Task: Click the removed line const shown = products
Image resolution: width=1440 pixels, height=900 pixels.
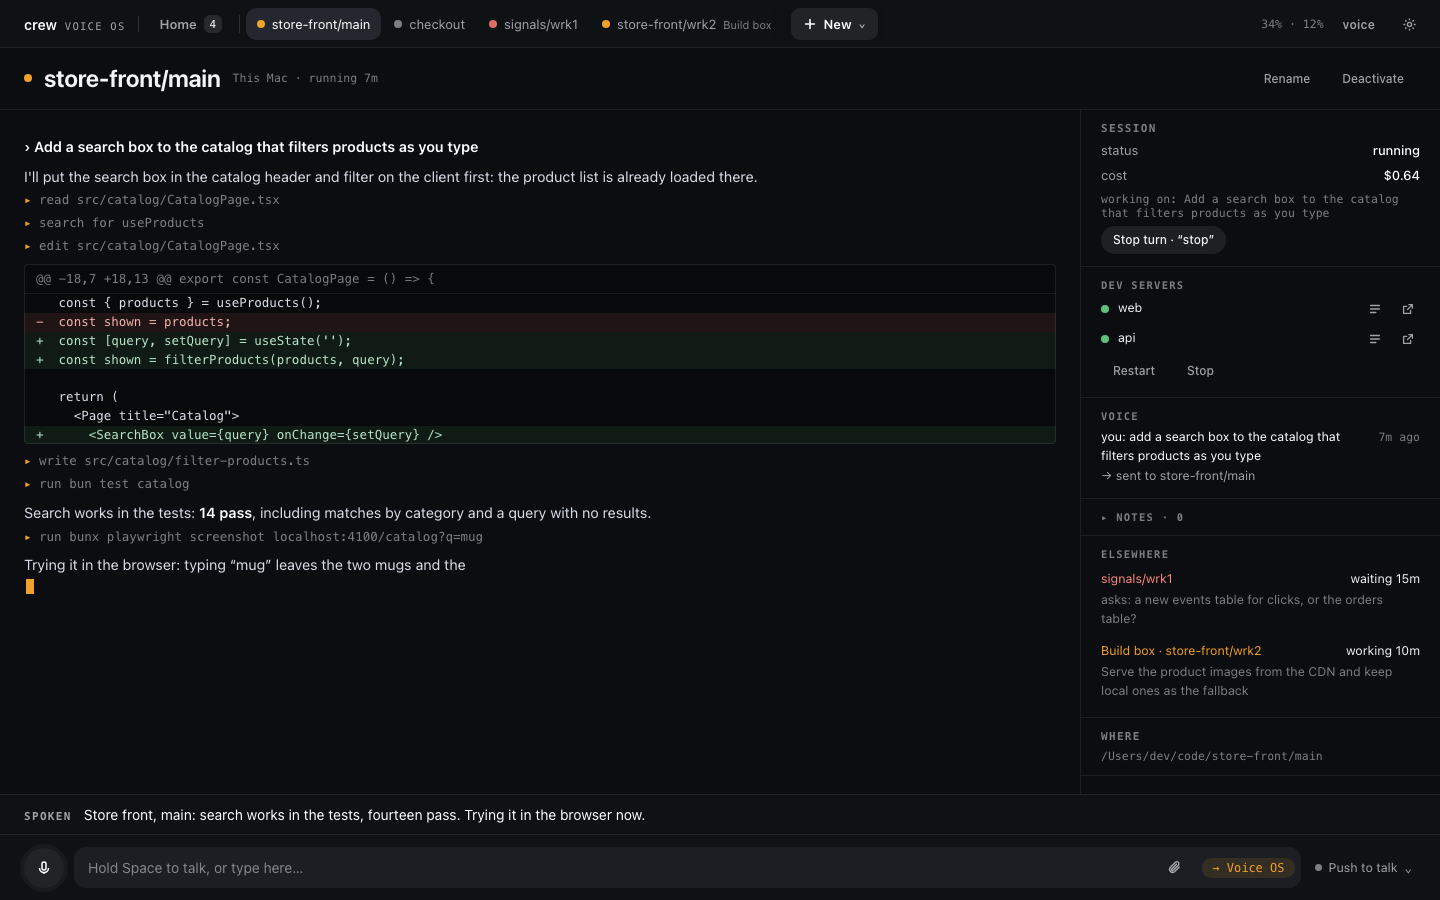Action: [540, 322]
